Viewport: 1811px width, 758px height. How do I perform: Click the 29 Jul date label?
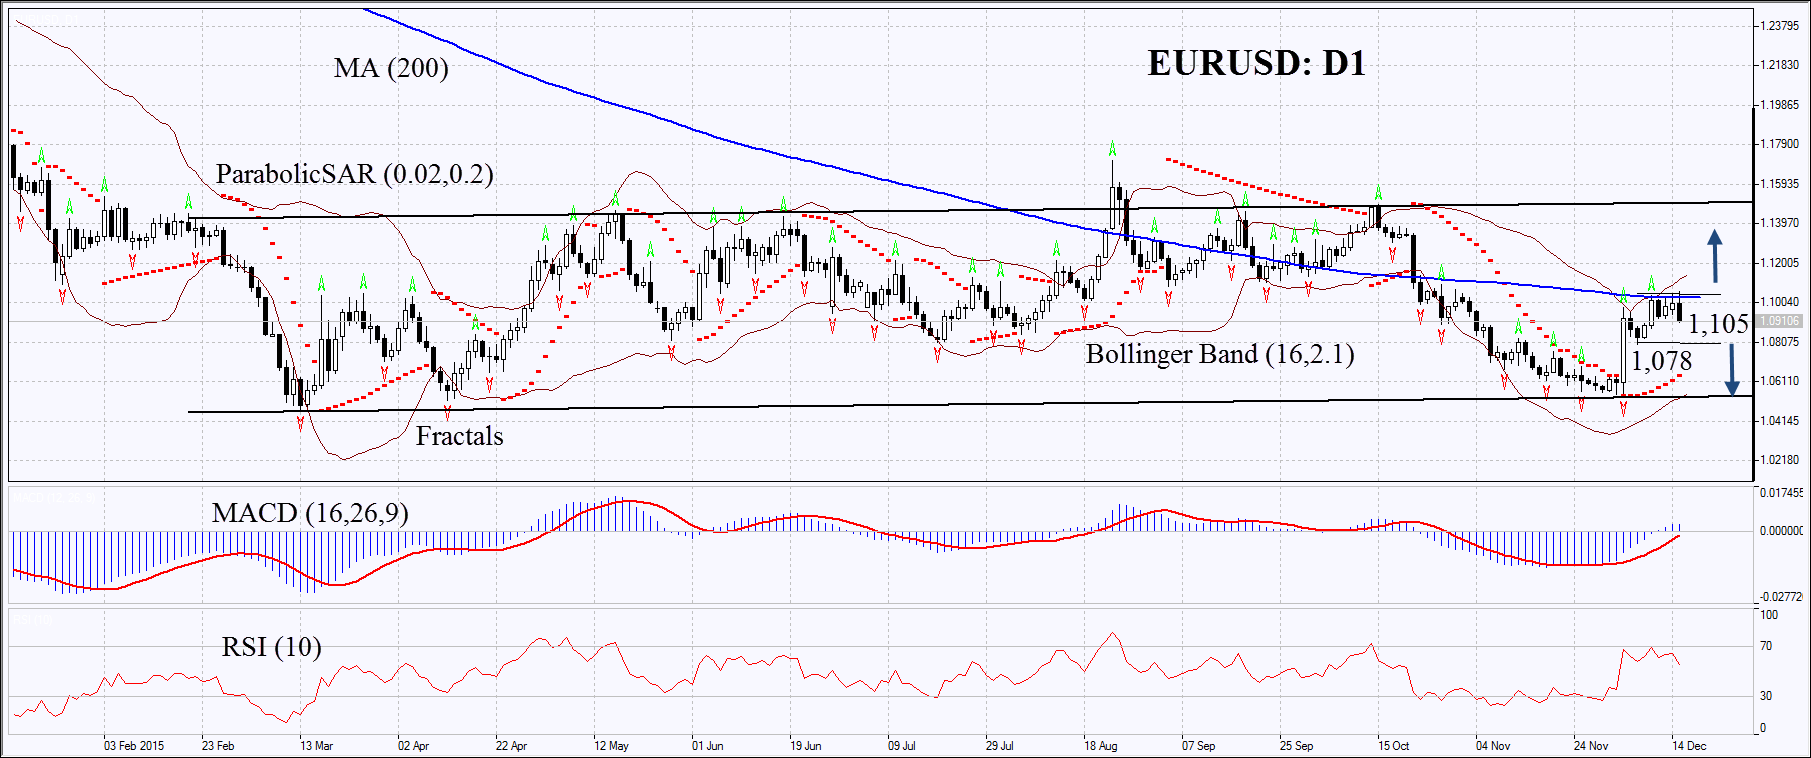[x=999, y=746]
